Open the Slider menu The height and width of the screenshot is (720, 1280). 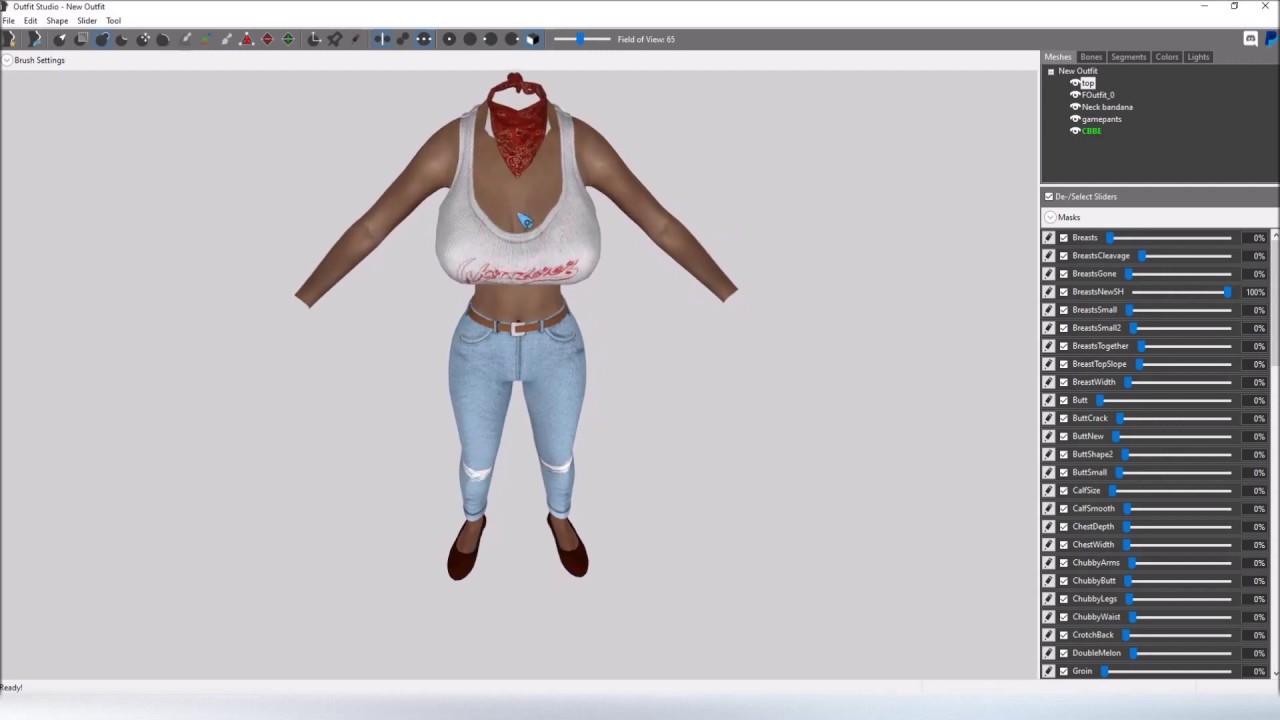87,21
